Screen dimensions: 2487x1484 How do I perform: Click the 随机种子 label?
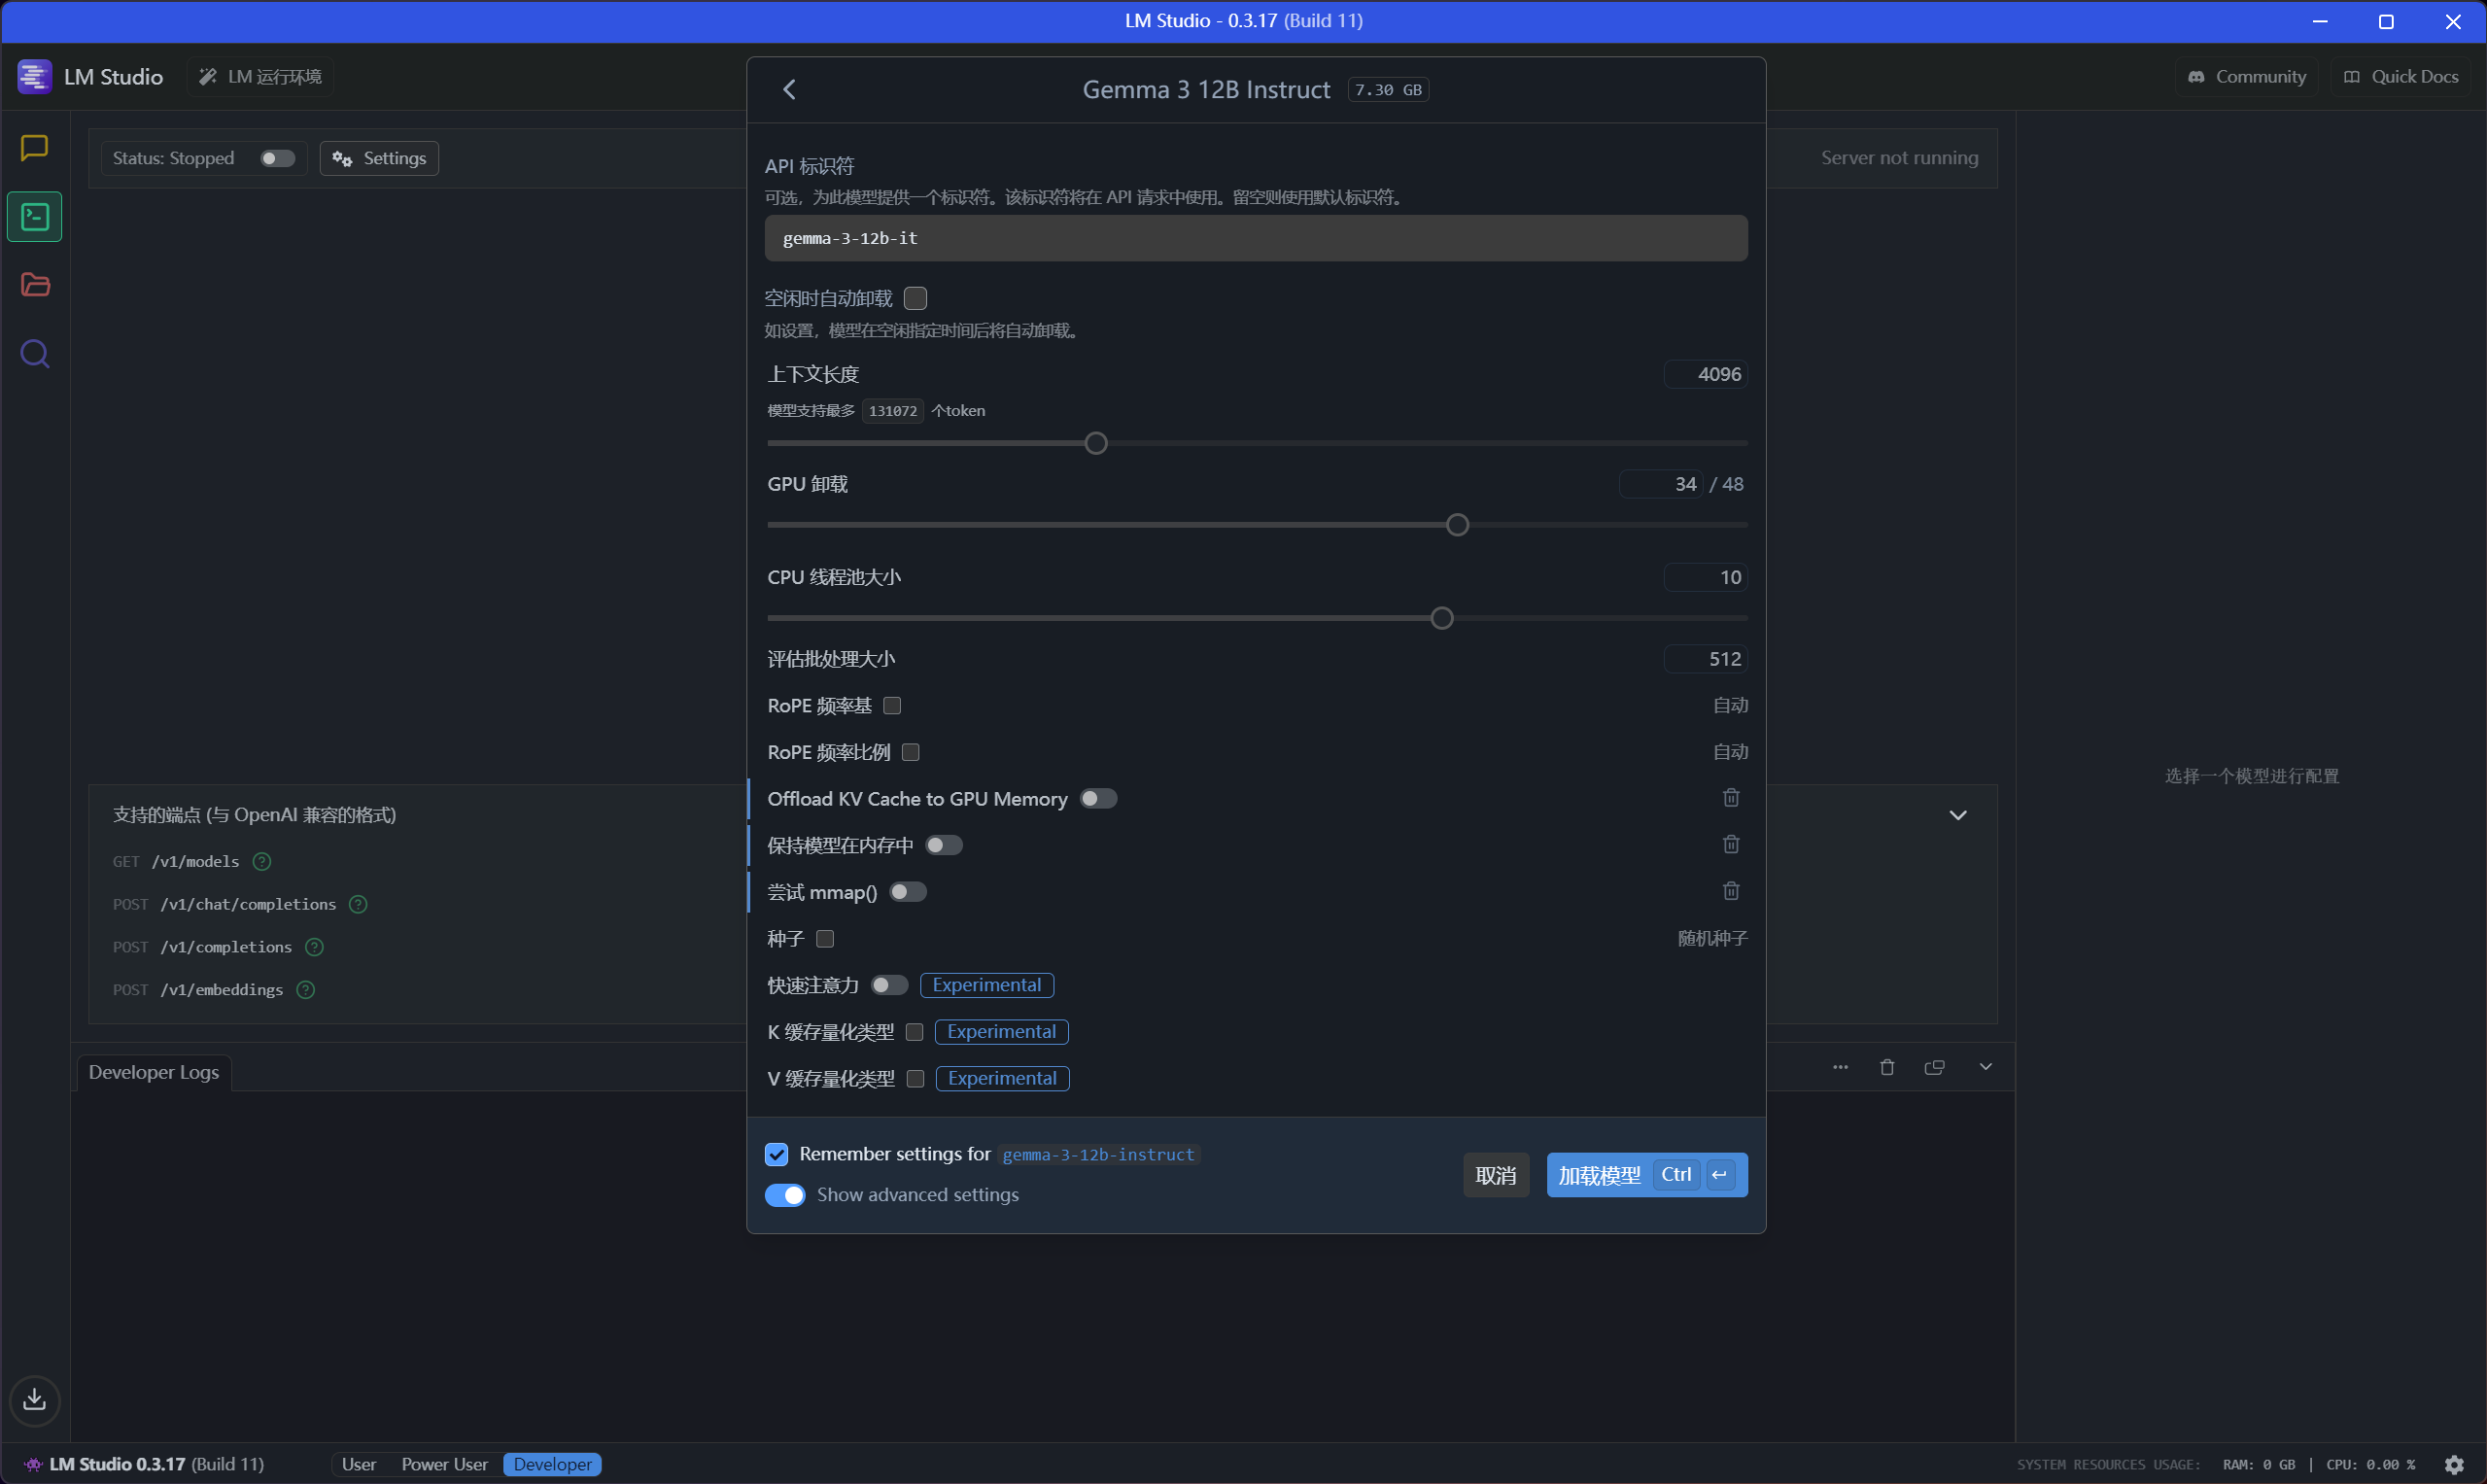[1712, 939]
